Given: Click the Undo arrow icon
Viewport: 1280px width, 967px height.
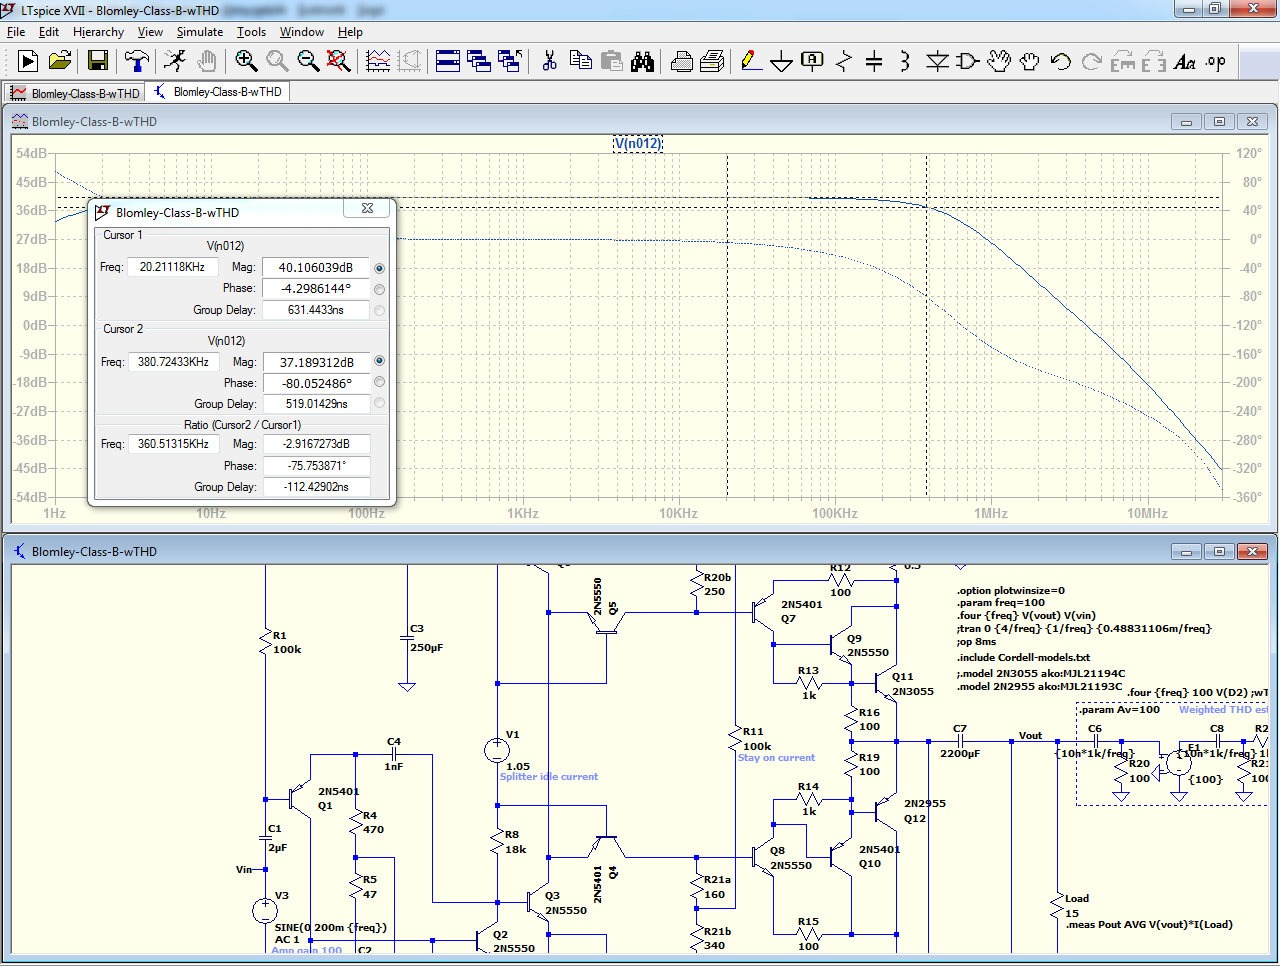Looking at the screenshot, I should click(x=1060, y=61).
